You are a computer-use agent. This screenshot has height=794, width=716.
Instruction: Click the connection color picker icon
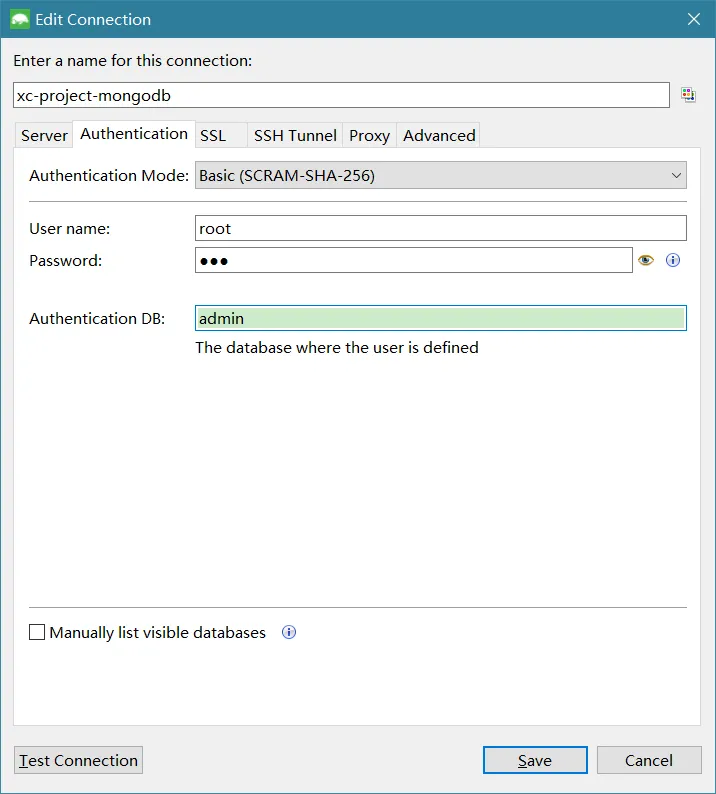click(x=688, y=95)
